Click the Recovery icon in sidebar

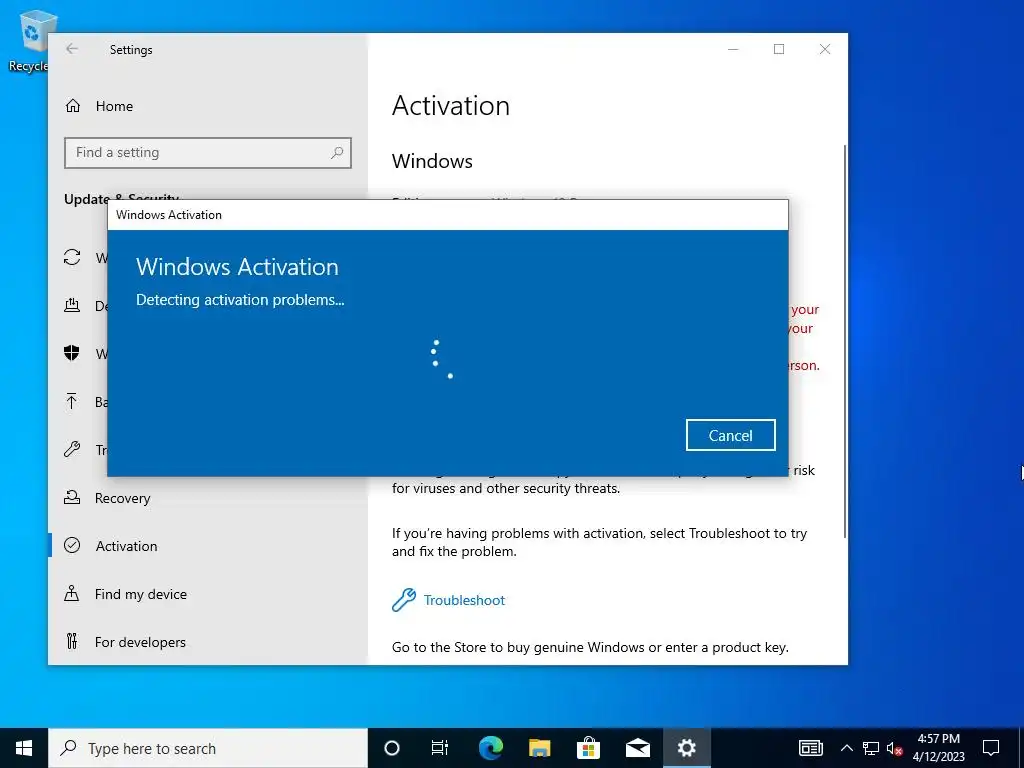[72, 498]
